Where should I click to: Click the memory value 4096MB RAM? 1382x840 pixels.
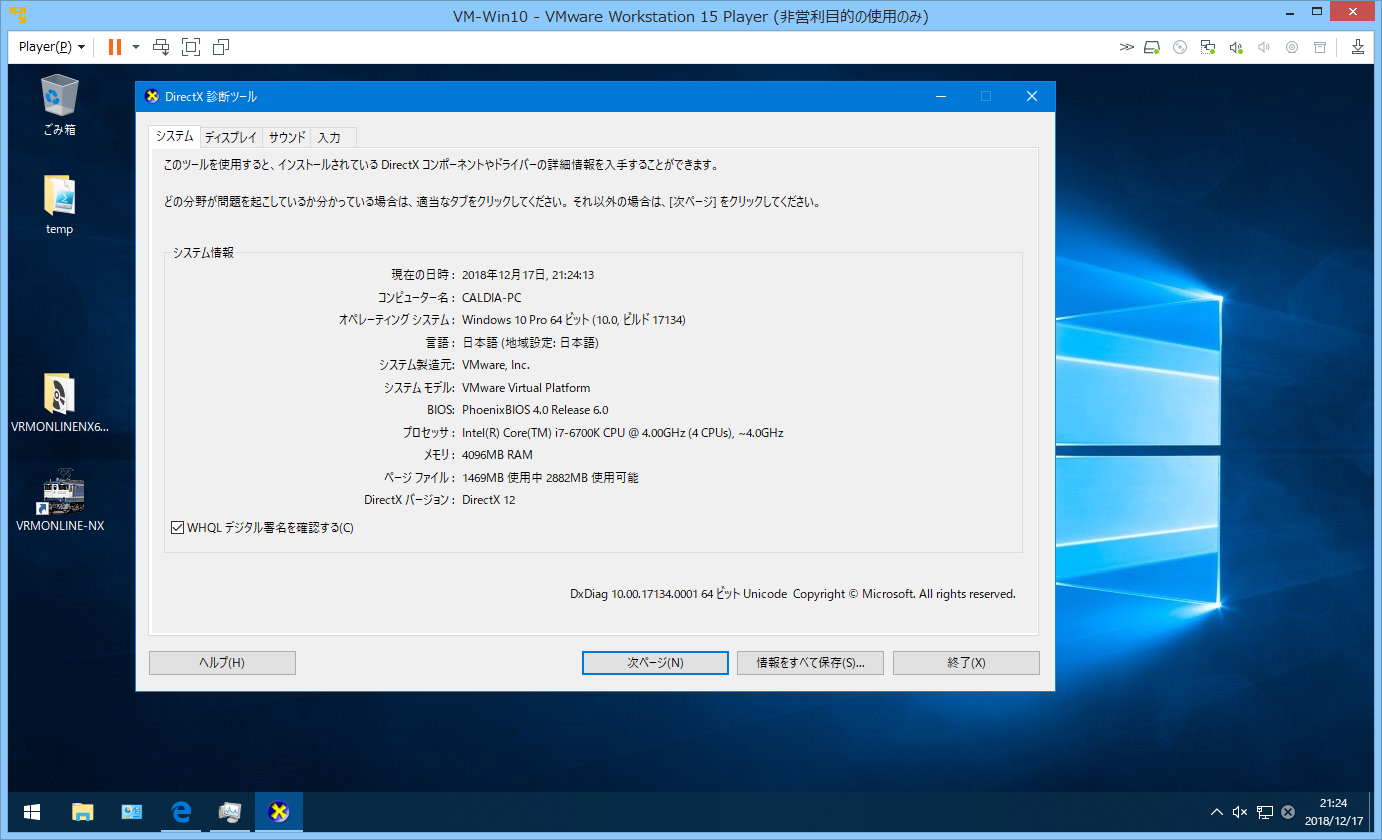497,455
